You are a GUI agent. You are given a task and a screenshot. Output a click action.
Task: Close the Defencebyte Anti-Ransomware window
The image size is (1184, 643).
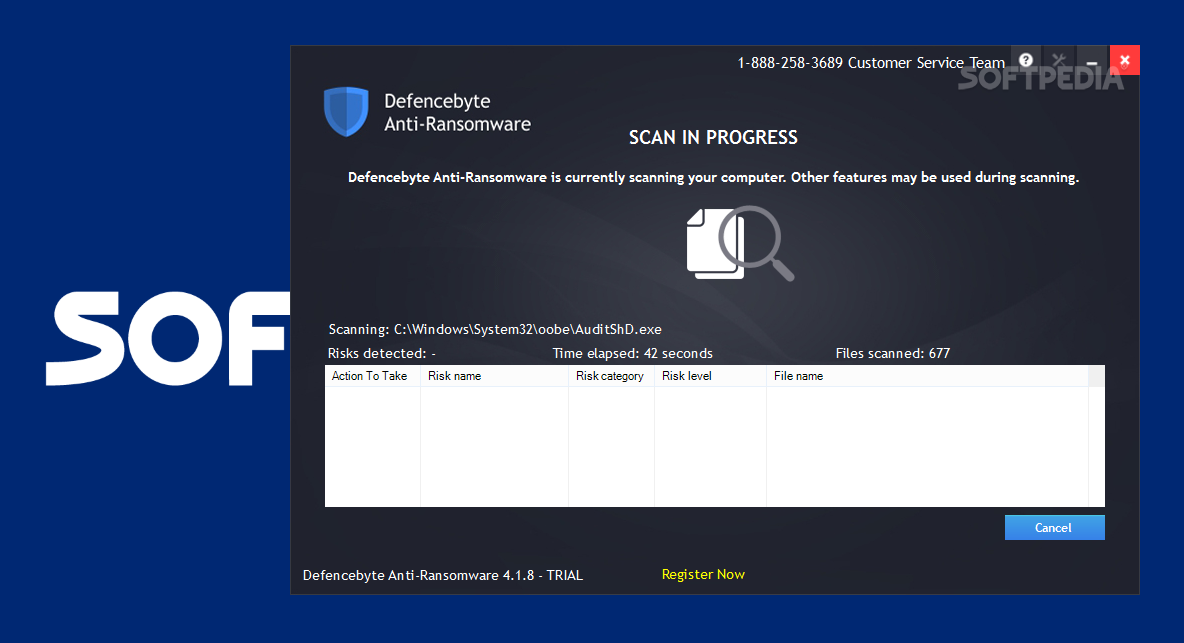tap(1124, 60)
